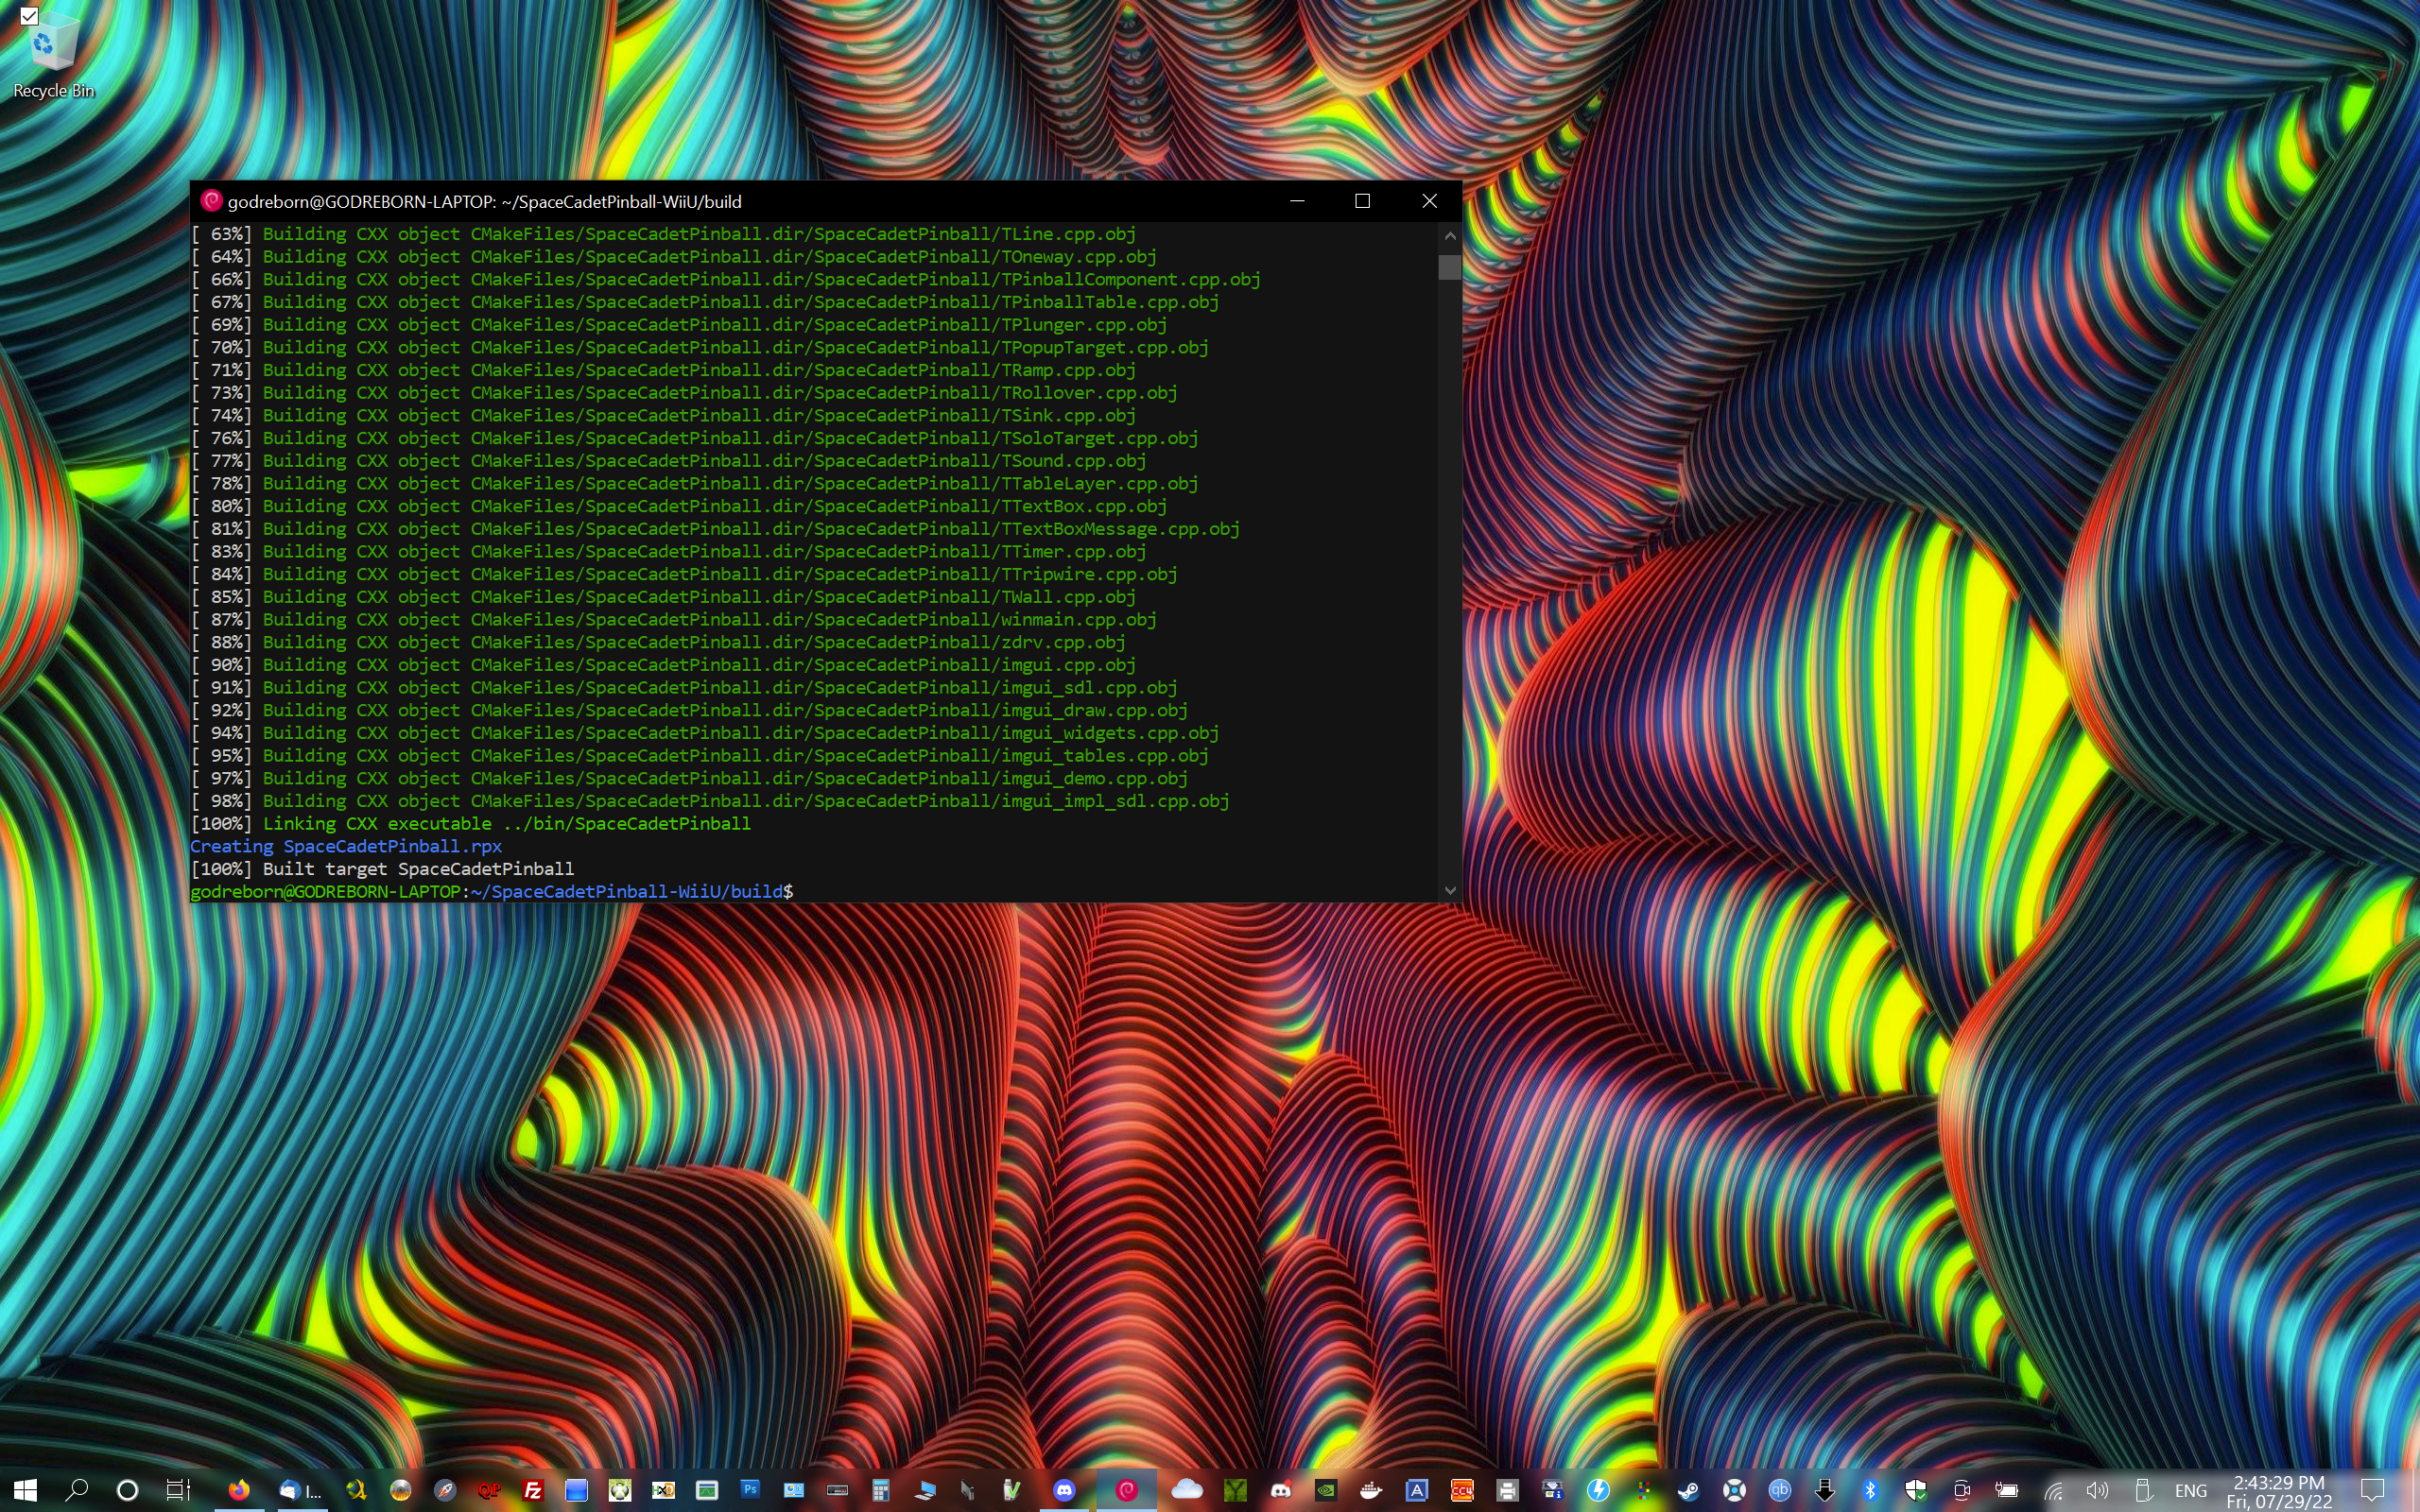Open NVIDIA tray icon
The height and width of the screenshot is (1512, 2420).
coord(1325,1490)
